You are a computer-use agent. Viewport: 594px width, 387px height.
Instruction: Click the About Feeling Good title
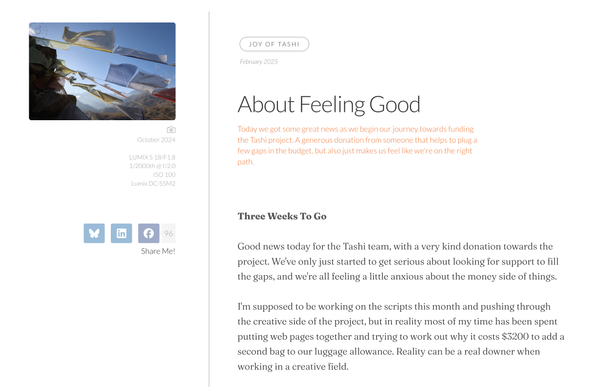point(329,105)
